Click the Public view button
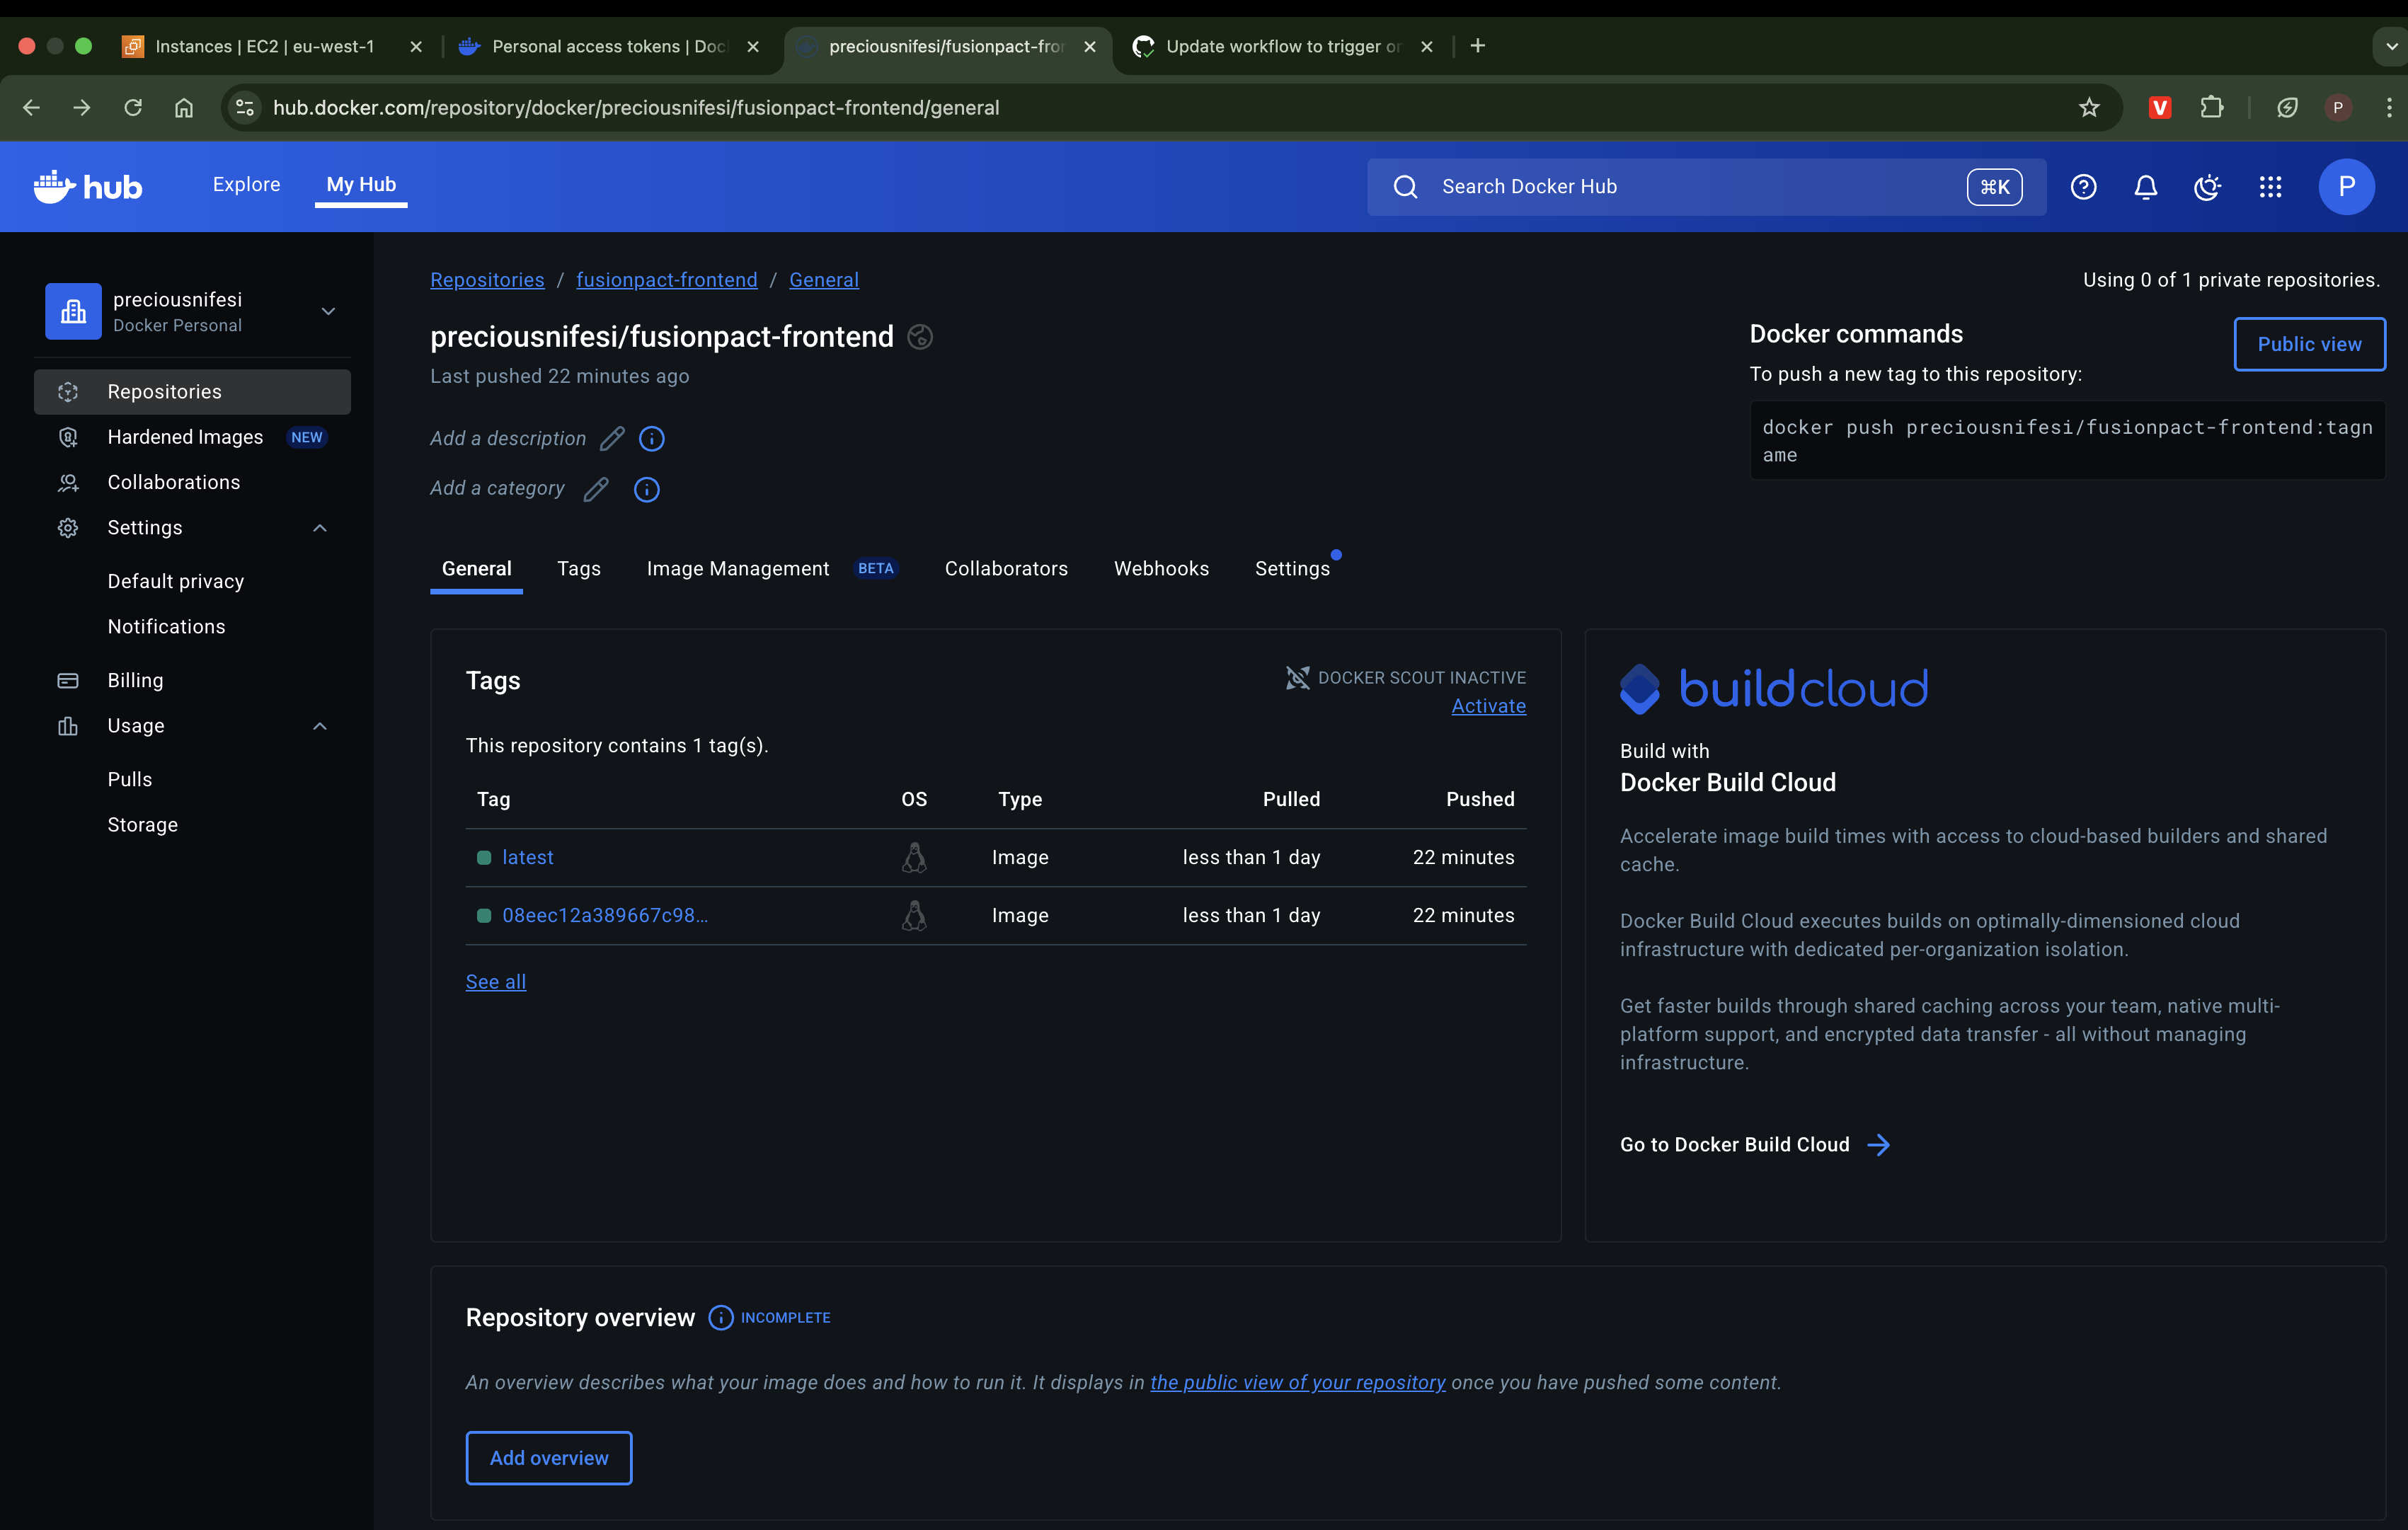This screenshot has width=2408, height=1530. point(2309,344)
